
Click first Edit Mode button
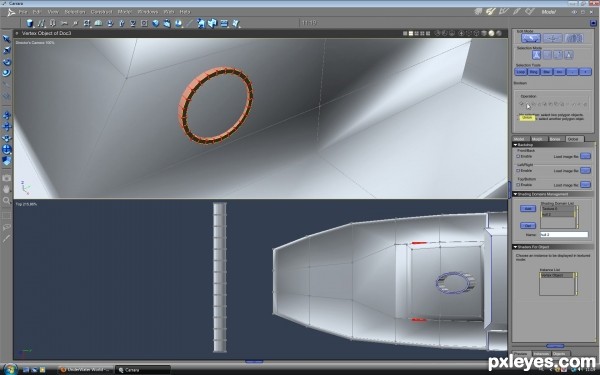pyautogui.click(x=531, y=38)
